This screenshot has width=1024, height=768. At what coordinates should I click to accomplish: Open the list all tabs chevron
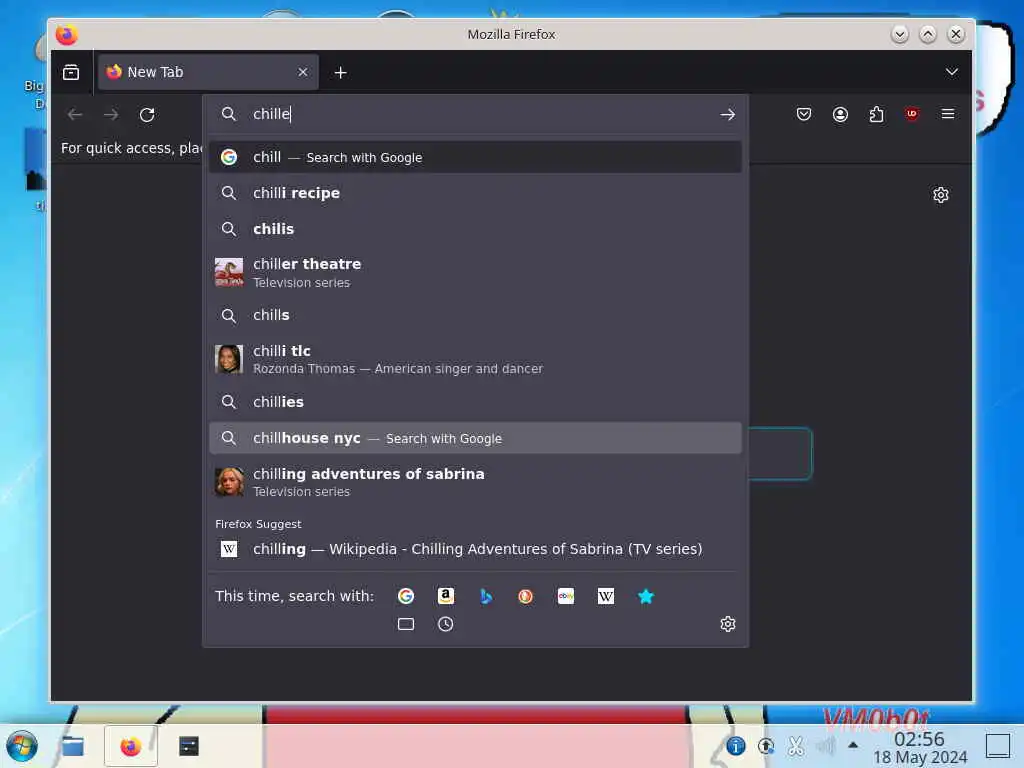point(952,72)
